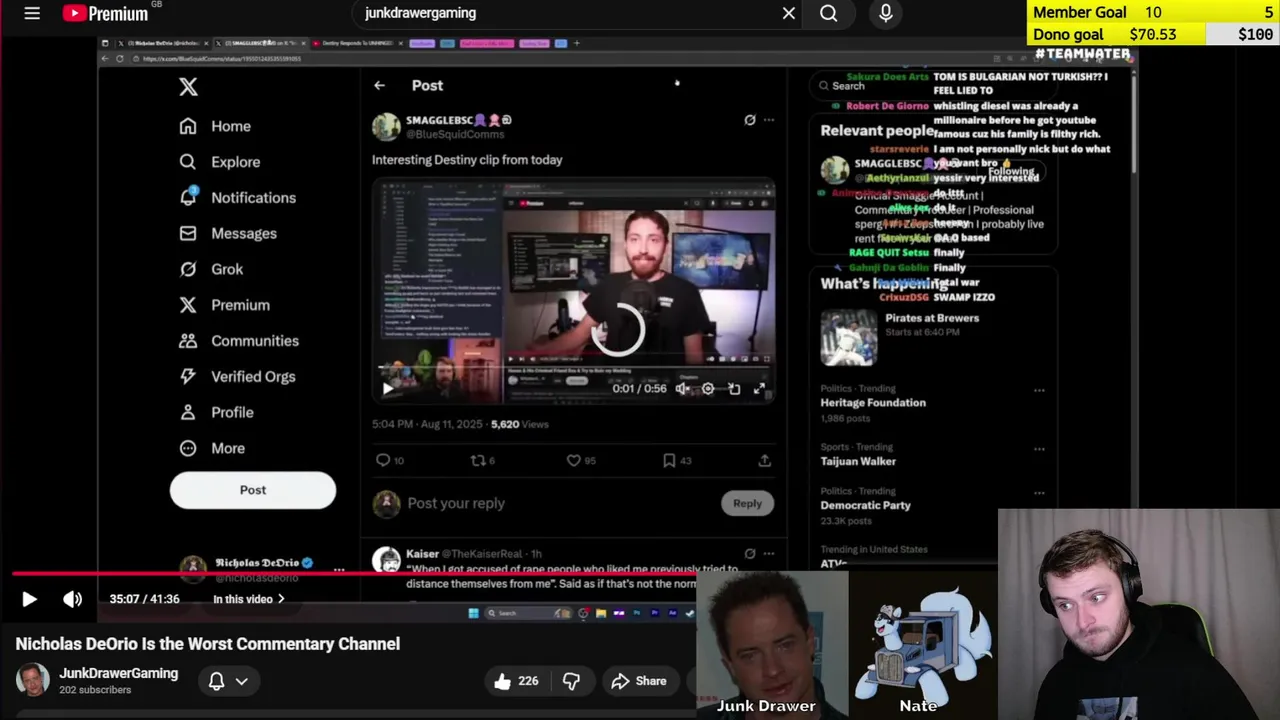Focus the junkdrawergaming search field
Screen dimensions: 1280x720
click(568, 13)
